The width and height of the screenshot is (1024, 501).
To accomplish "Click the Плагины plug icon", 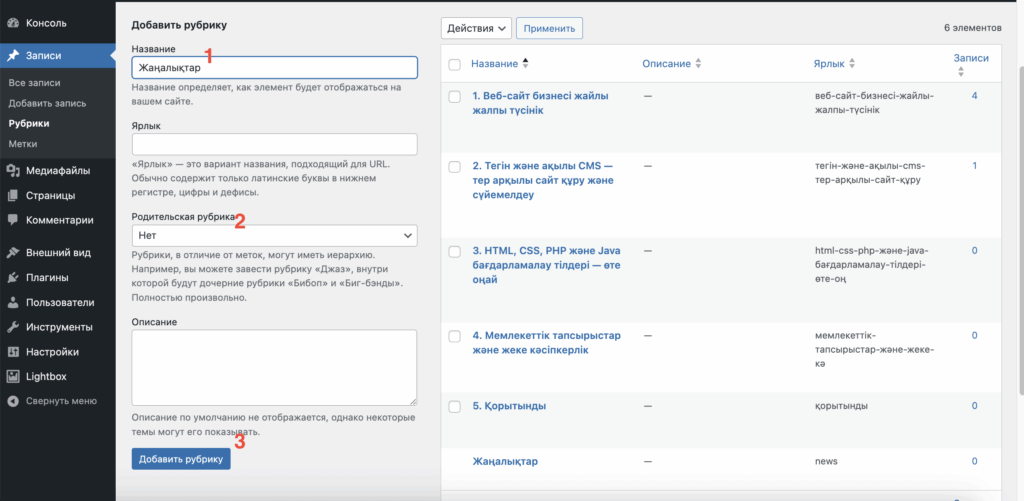I will point(13,278).
